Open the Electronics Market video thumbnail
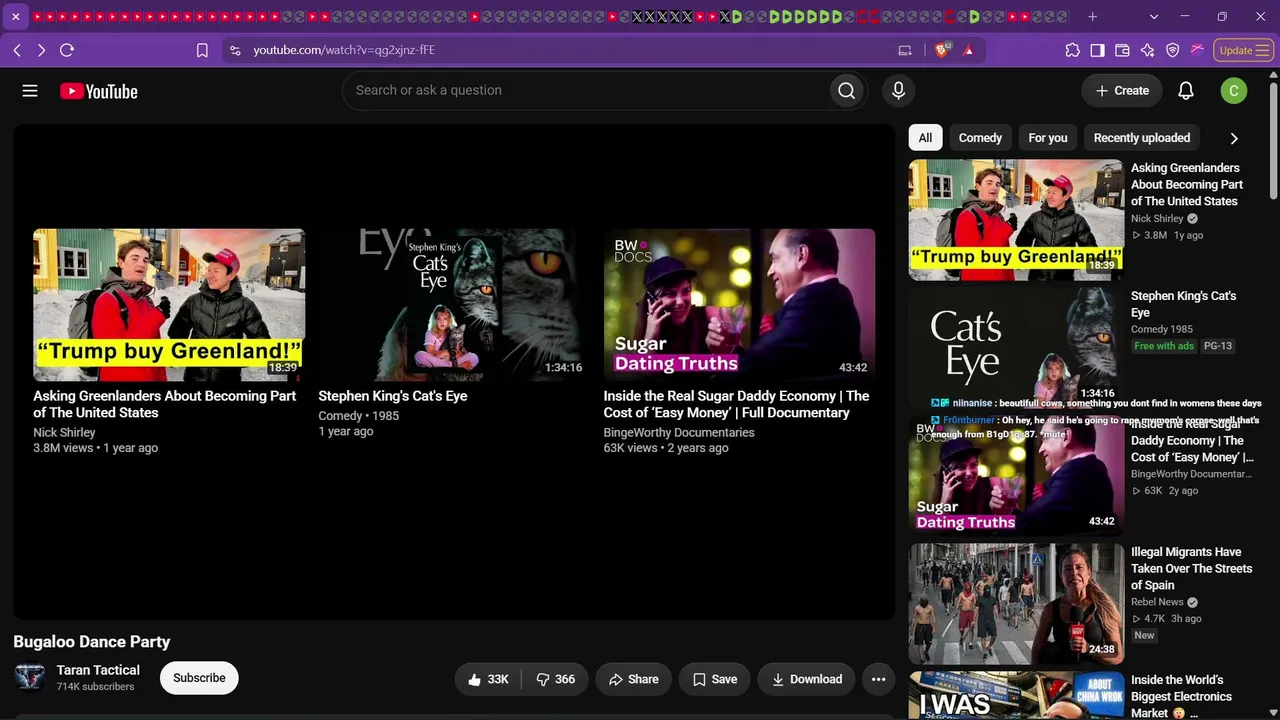Image resolution: width=1280 pixels, height=720 pixels. coord(1016,696)
